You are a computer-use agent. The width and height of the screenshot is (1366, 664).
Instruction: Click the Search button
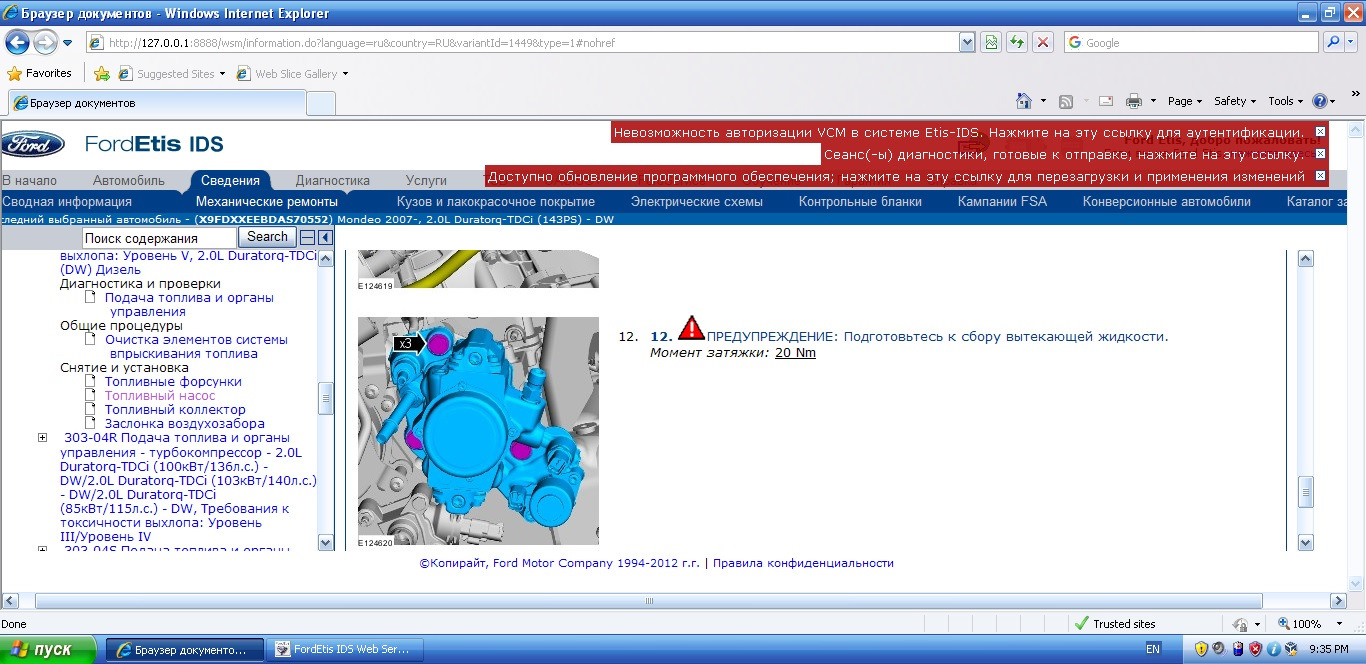pos(267,237)
